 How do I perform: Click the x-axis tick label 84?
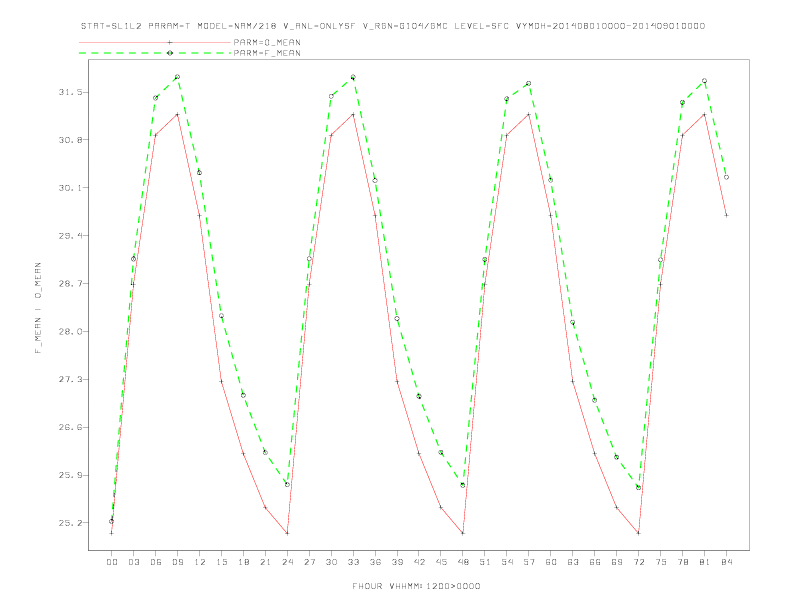[x=727, y=562]
